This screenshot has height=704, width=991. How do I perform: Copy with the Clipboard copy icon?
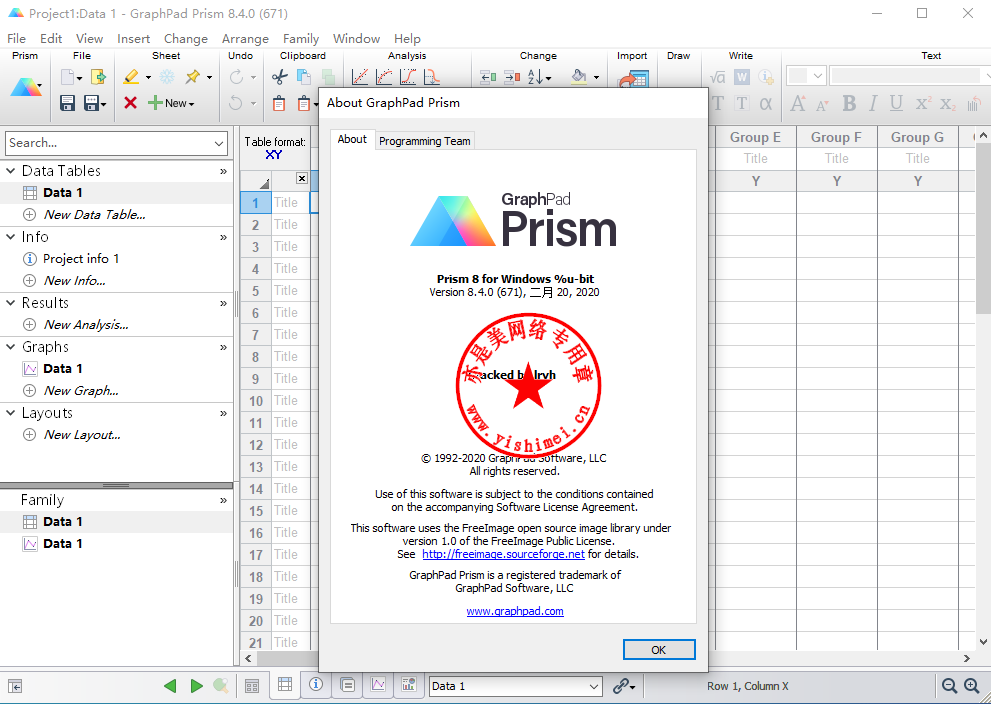coord(304,77)
